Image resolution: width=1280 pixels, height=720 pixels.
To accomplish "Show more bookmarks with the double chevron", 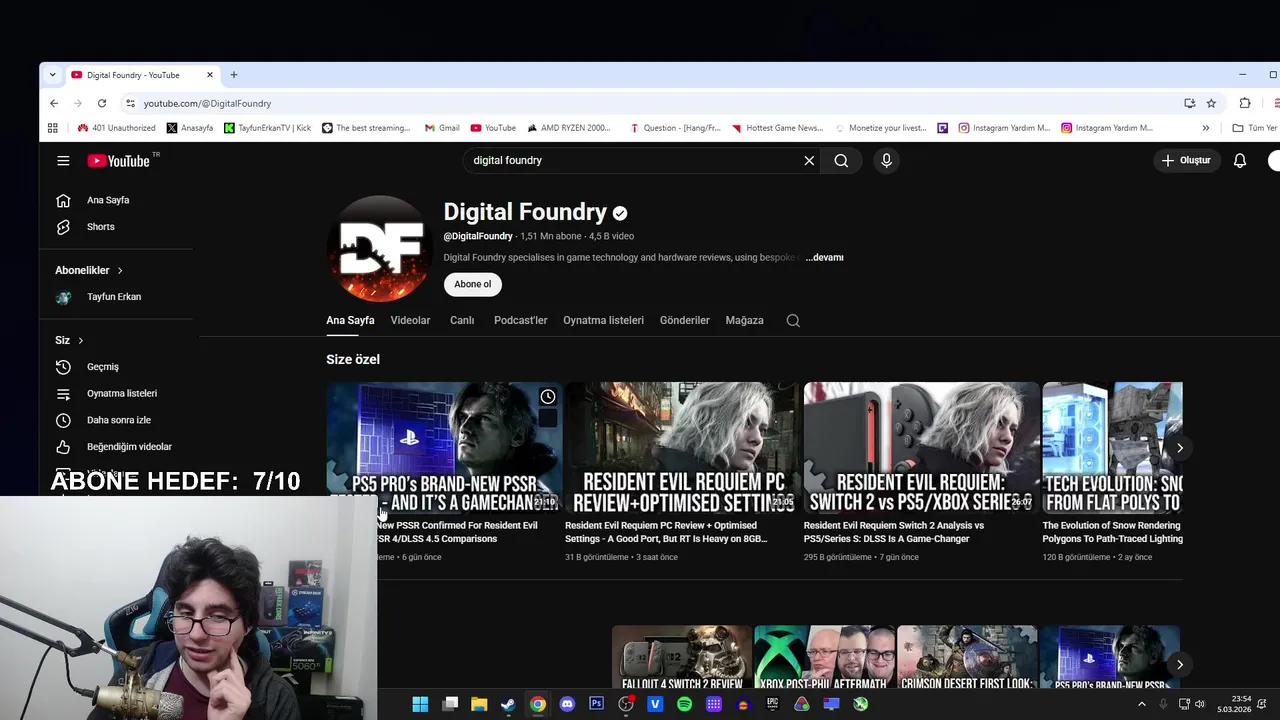I will [x=1205, y=128].
